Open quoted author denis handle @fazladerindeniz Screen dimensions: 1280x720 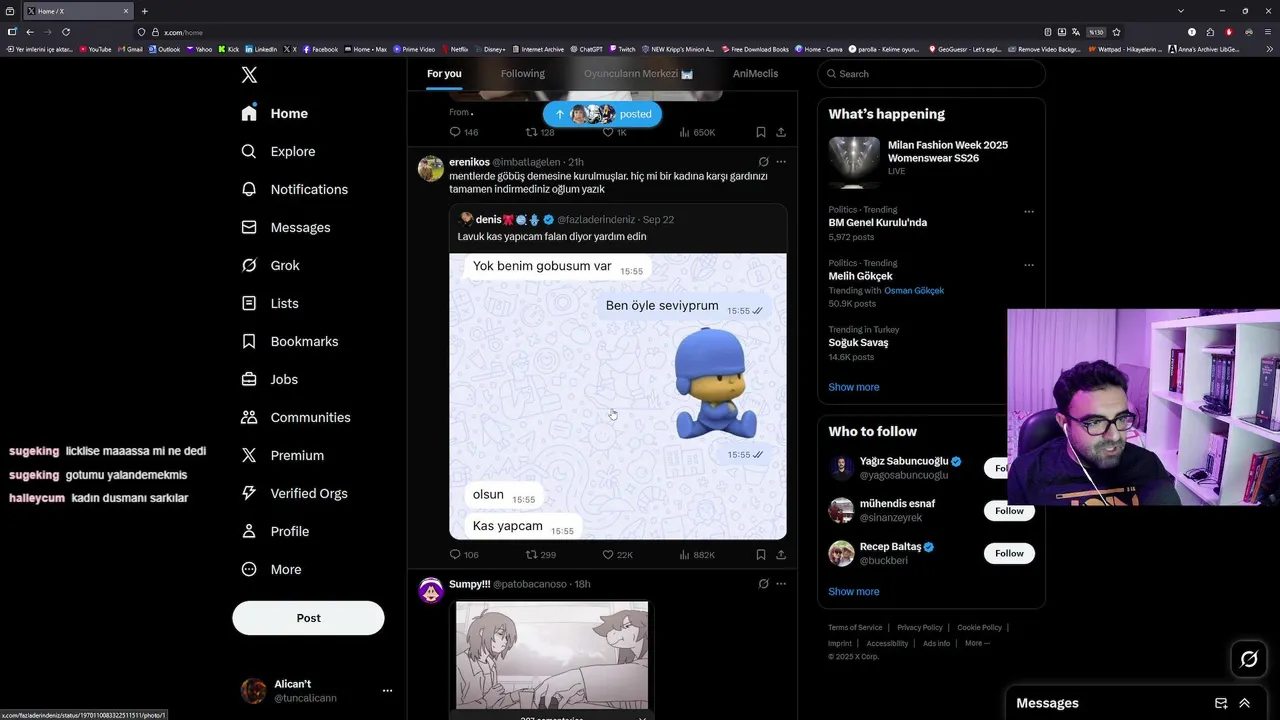point(596,220)
